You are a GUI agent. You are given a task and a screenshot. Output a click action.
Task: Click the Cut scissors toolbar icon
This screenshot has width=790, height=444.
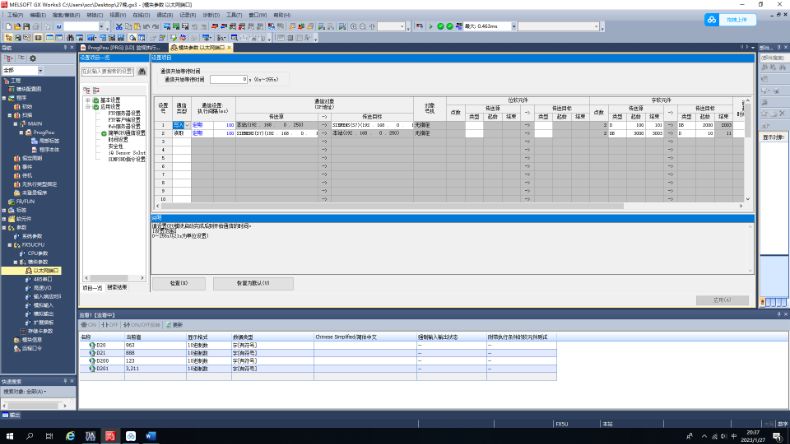point(119,26)
